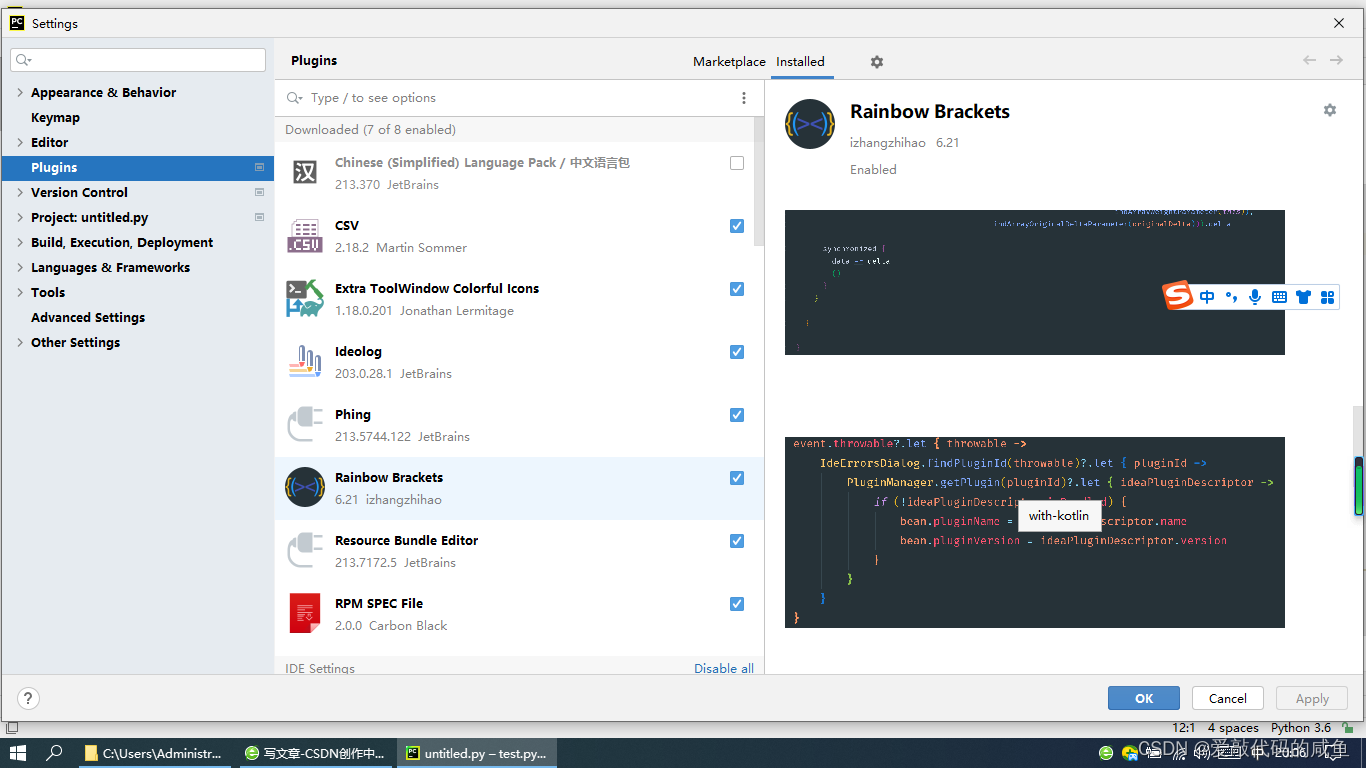The image size is (1366, 768).
Task: Uncheck the Resource Bundle Editor checkbox
Action: (x=737, y=541)
